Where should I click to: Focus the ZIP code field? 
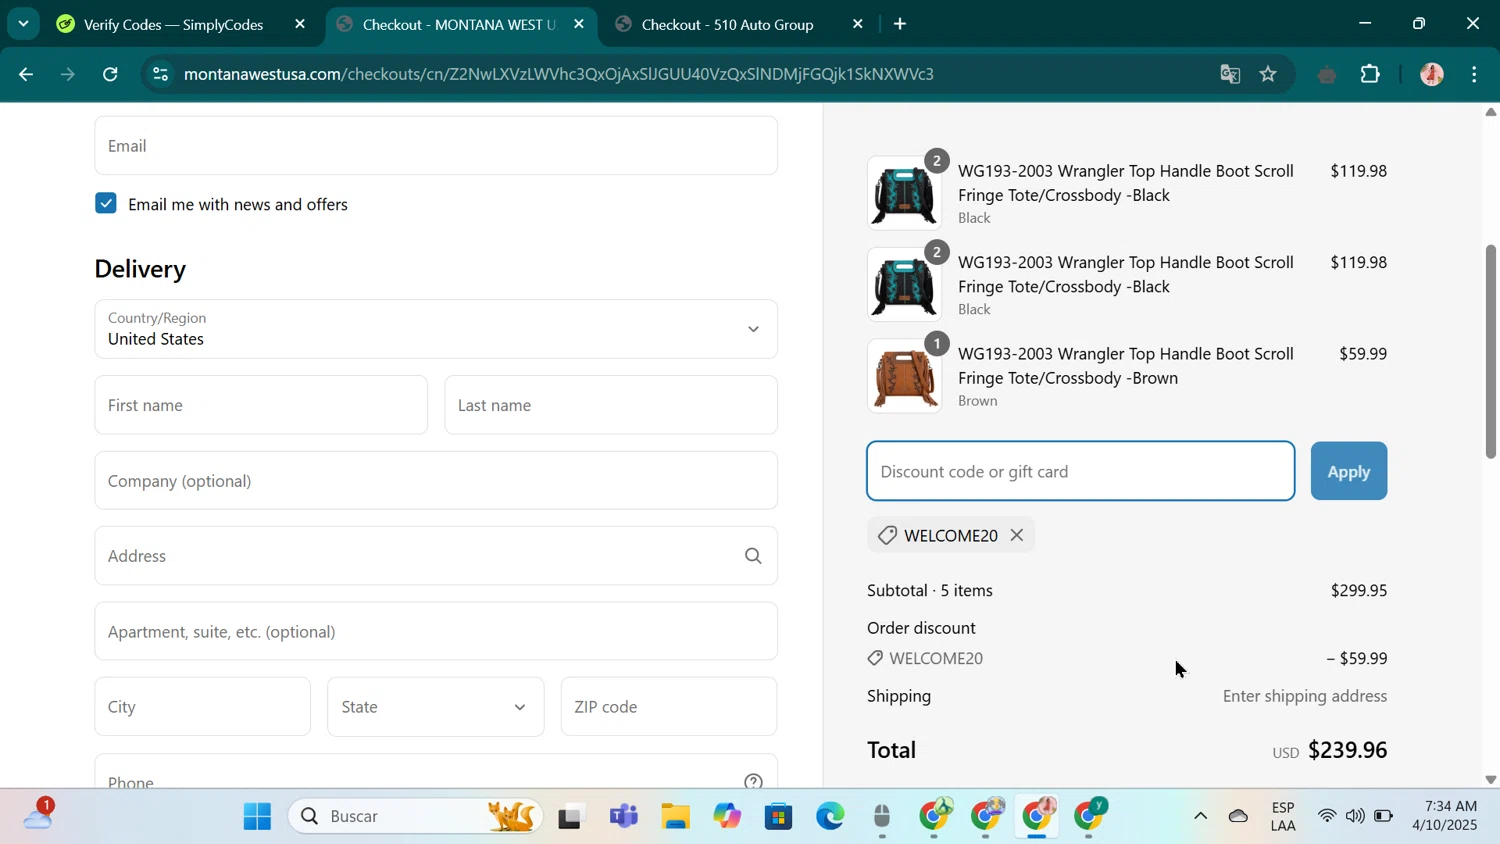669,707
